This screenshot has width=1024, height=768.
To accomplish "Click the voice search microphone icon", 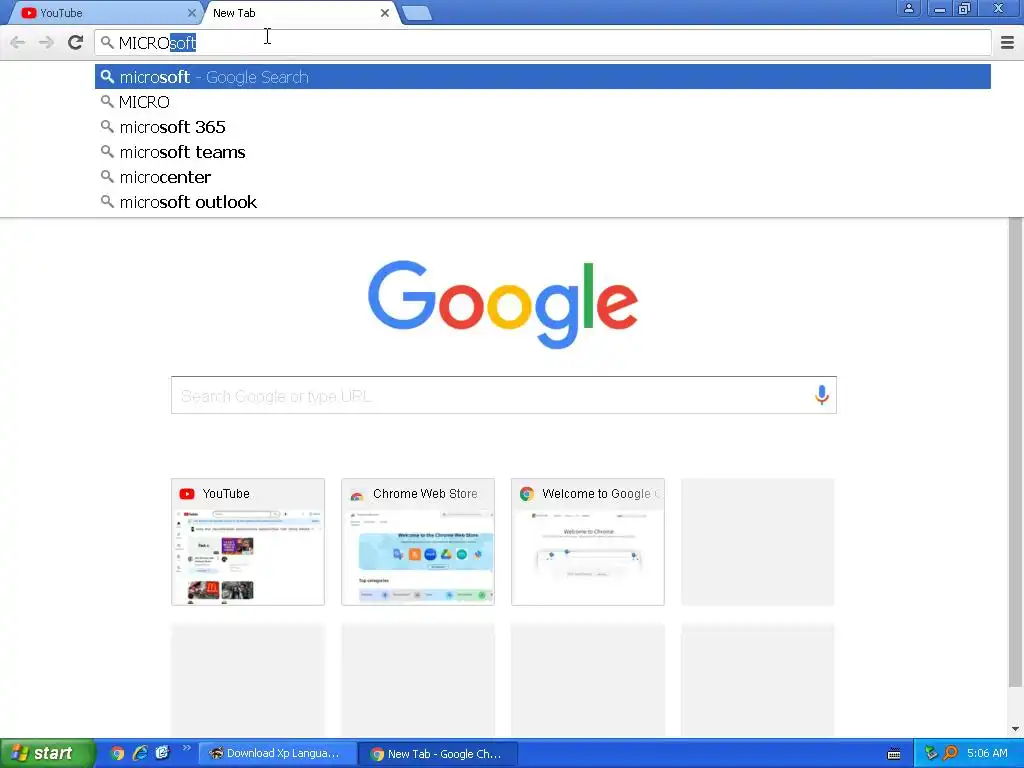I will click(822, 395).
